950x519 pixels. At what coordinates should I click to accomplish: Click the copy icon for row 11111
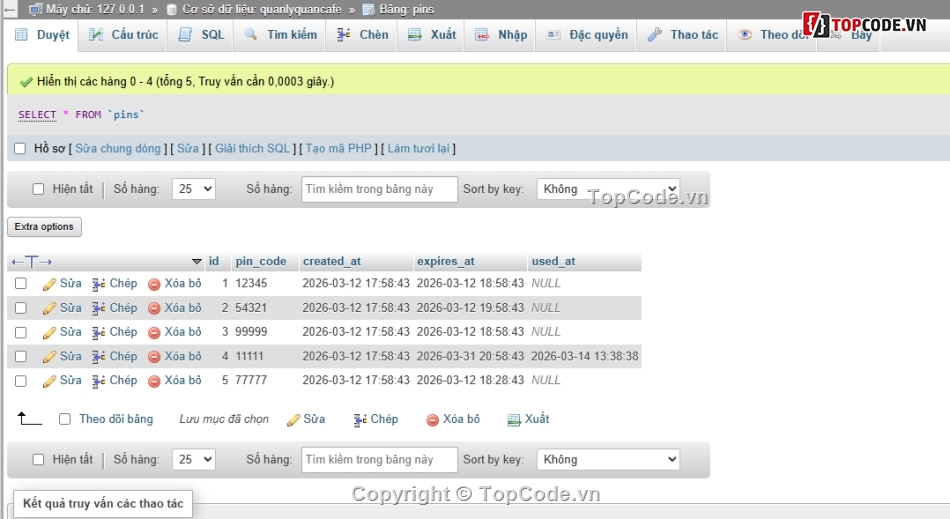[98, 357]
